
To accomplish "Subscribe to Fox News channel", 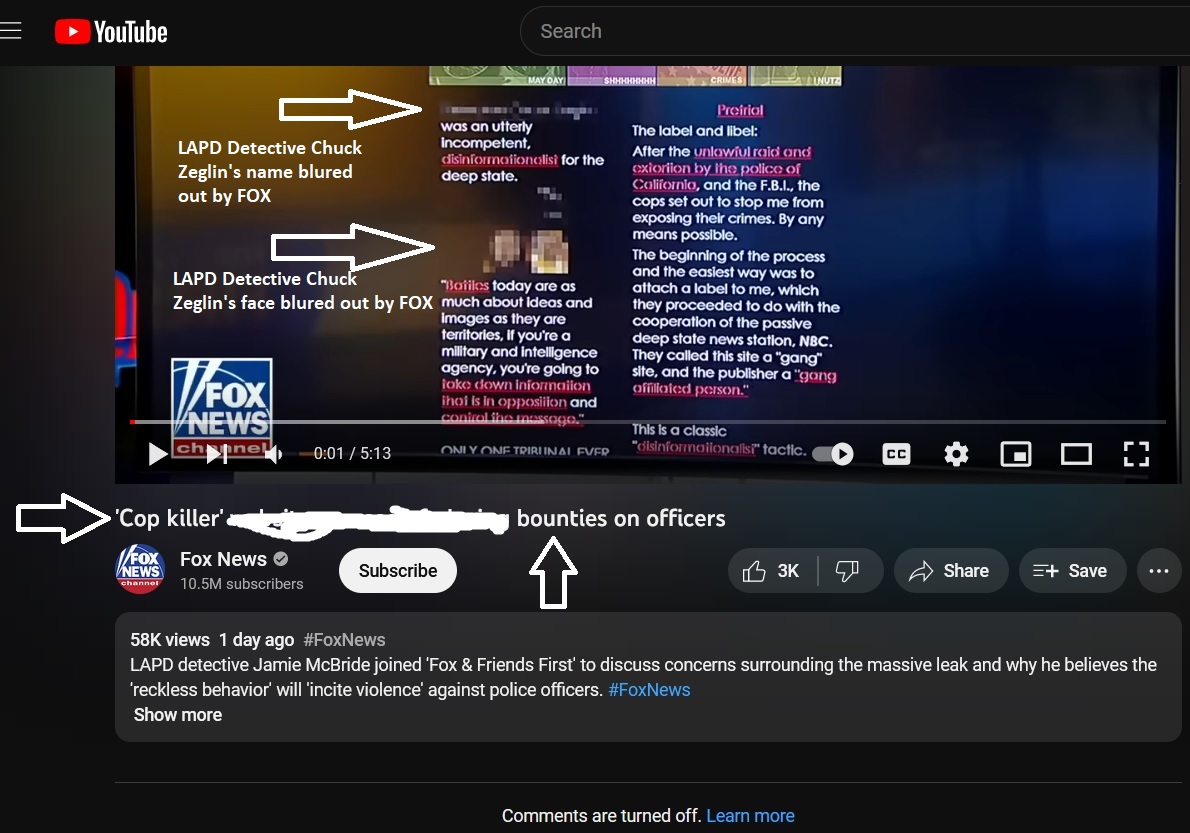I will [x=398, y=571].
